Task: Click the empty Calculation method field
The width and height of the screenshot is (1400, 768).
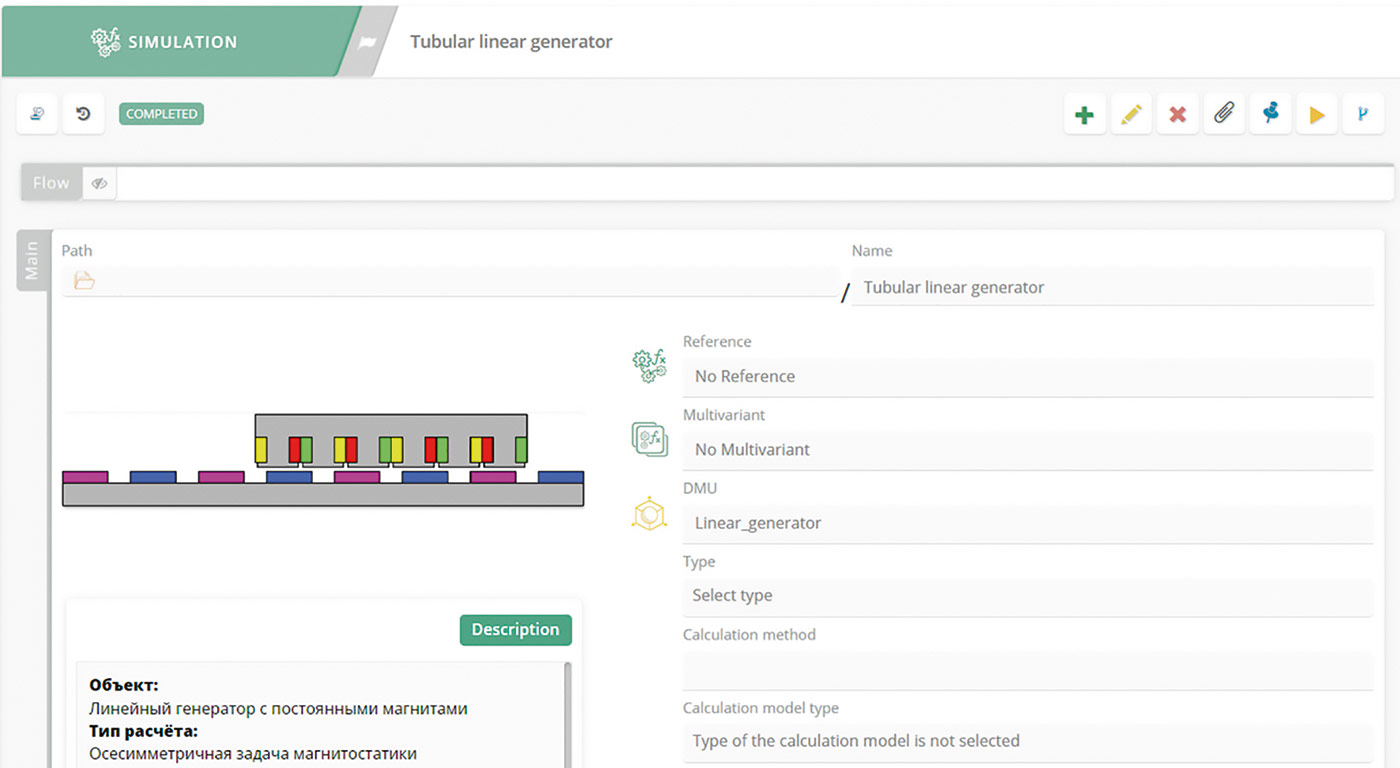Action: [x=1028, y=669]
